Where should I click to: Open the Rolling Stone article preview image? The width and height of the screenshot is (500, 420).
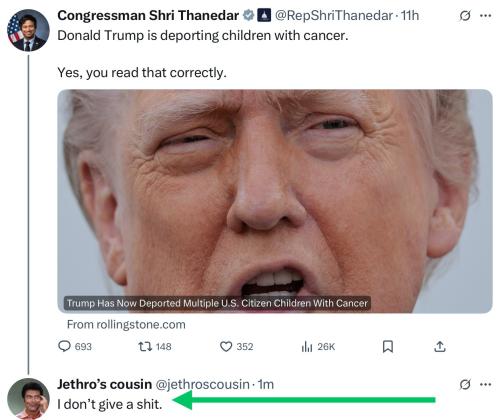(275, 201)
